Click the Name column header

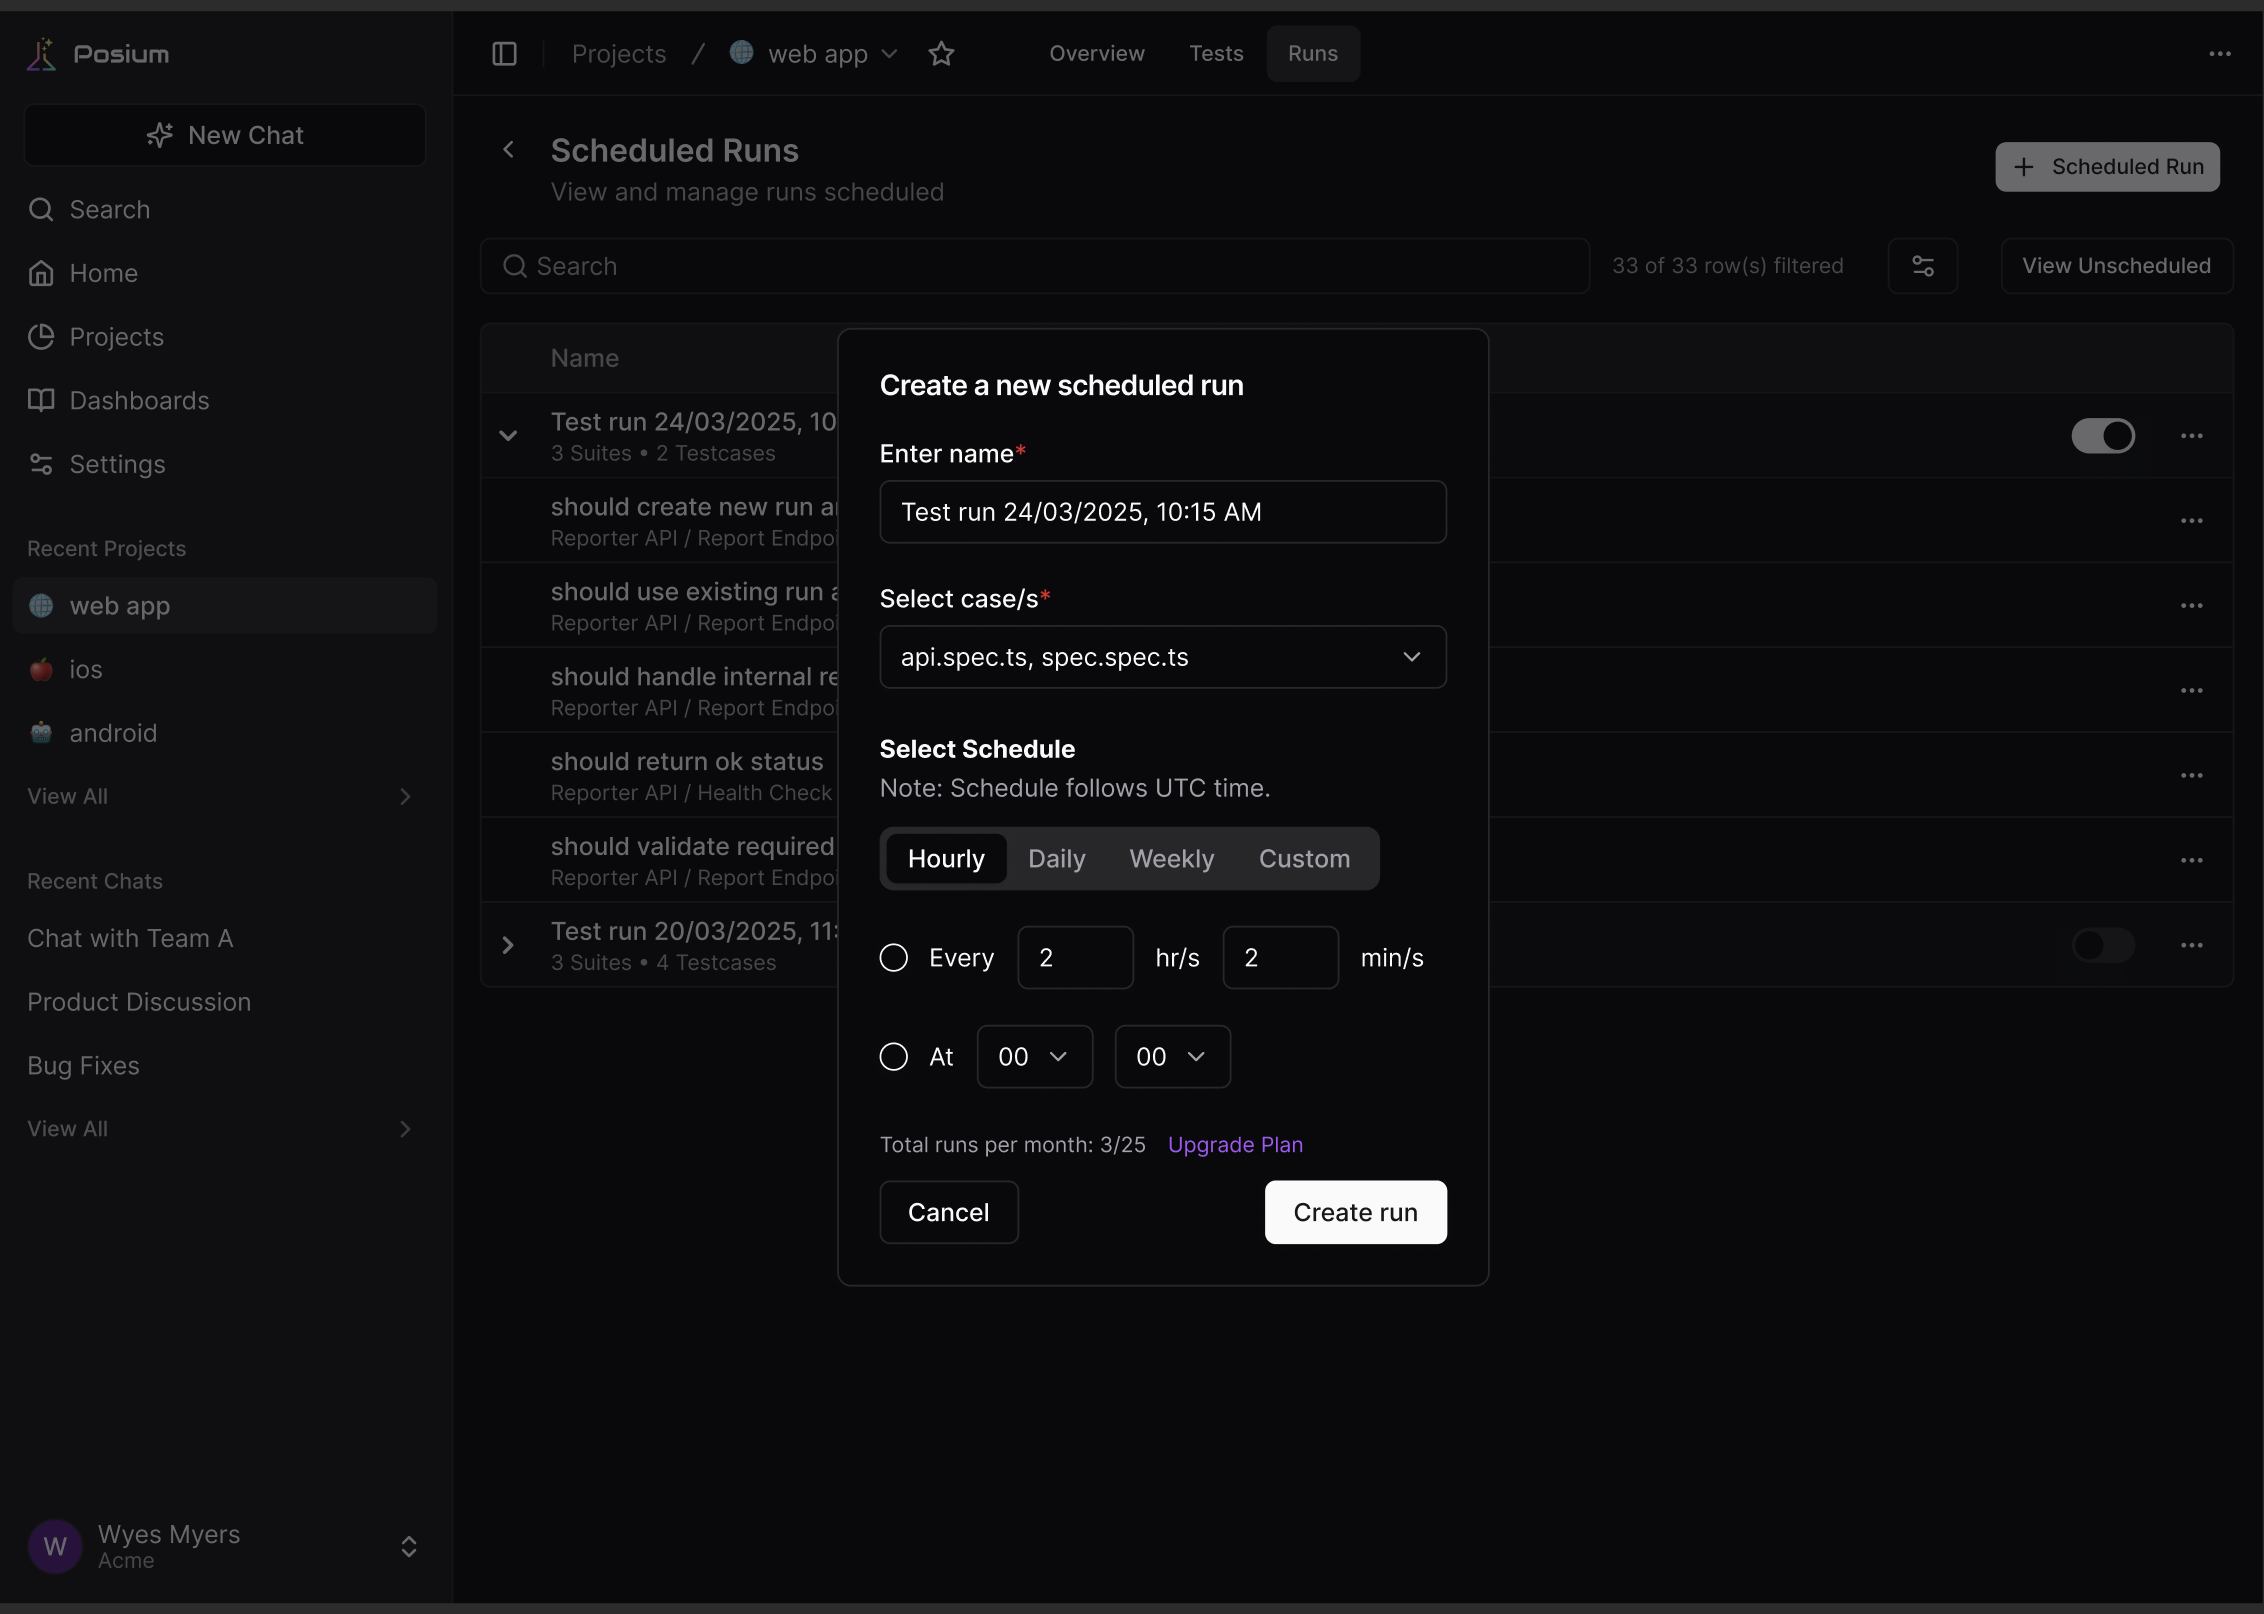585,358
